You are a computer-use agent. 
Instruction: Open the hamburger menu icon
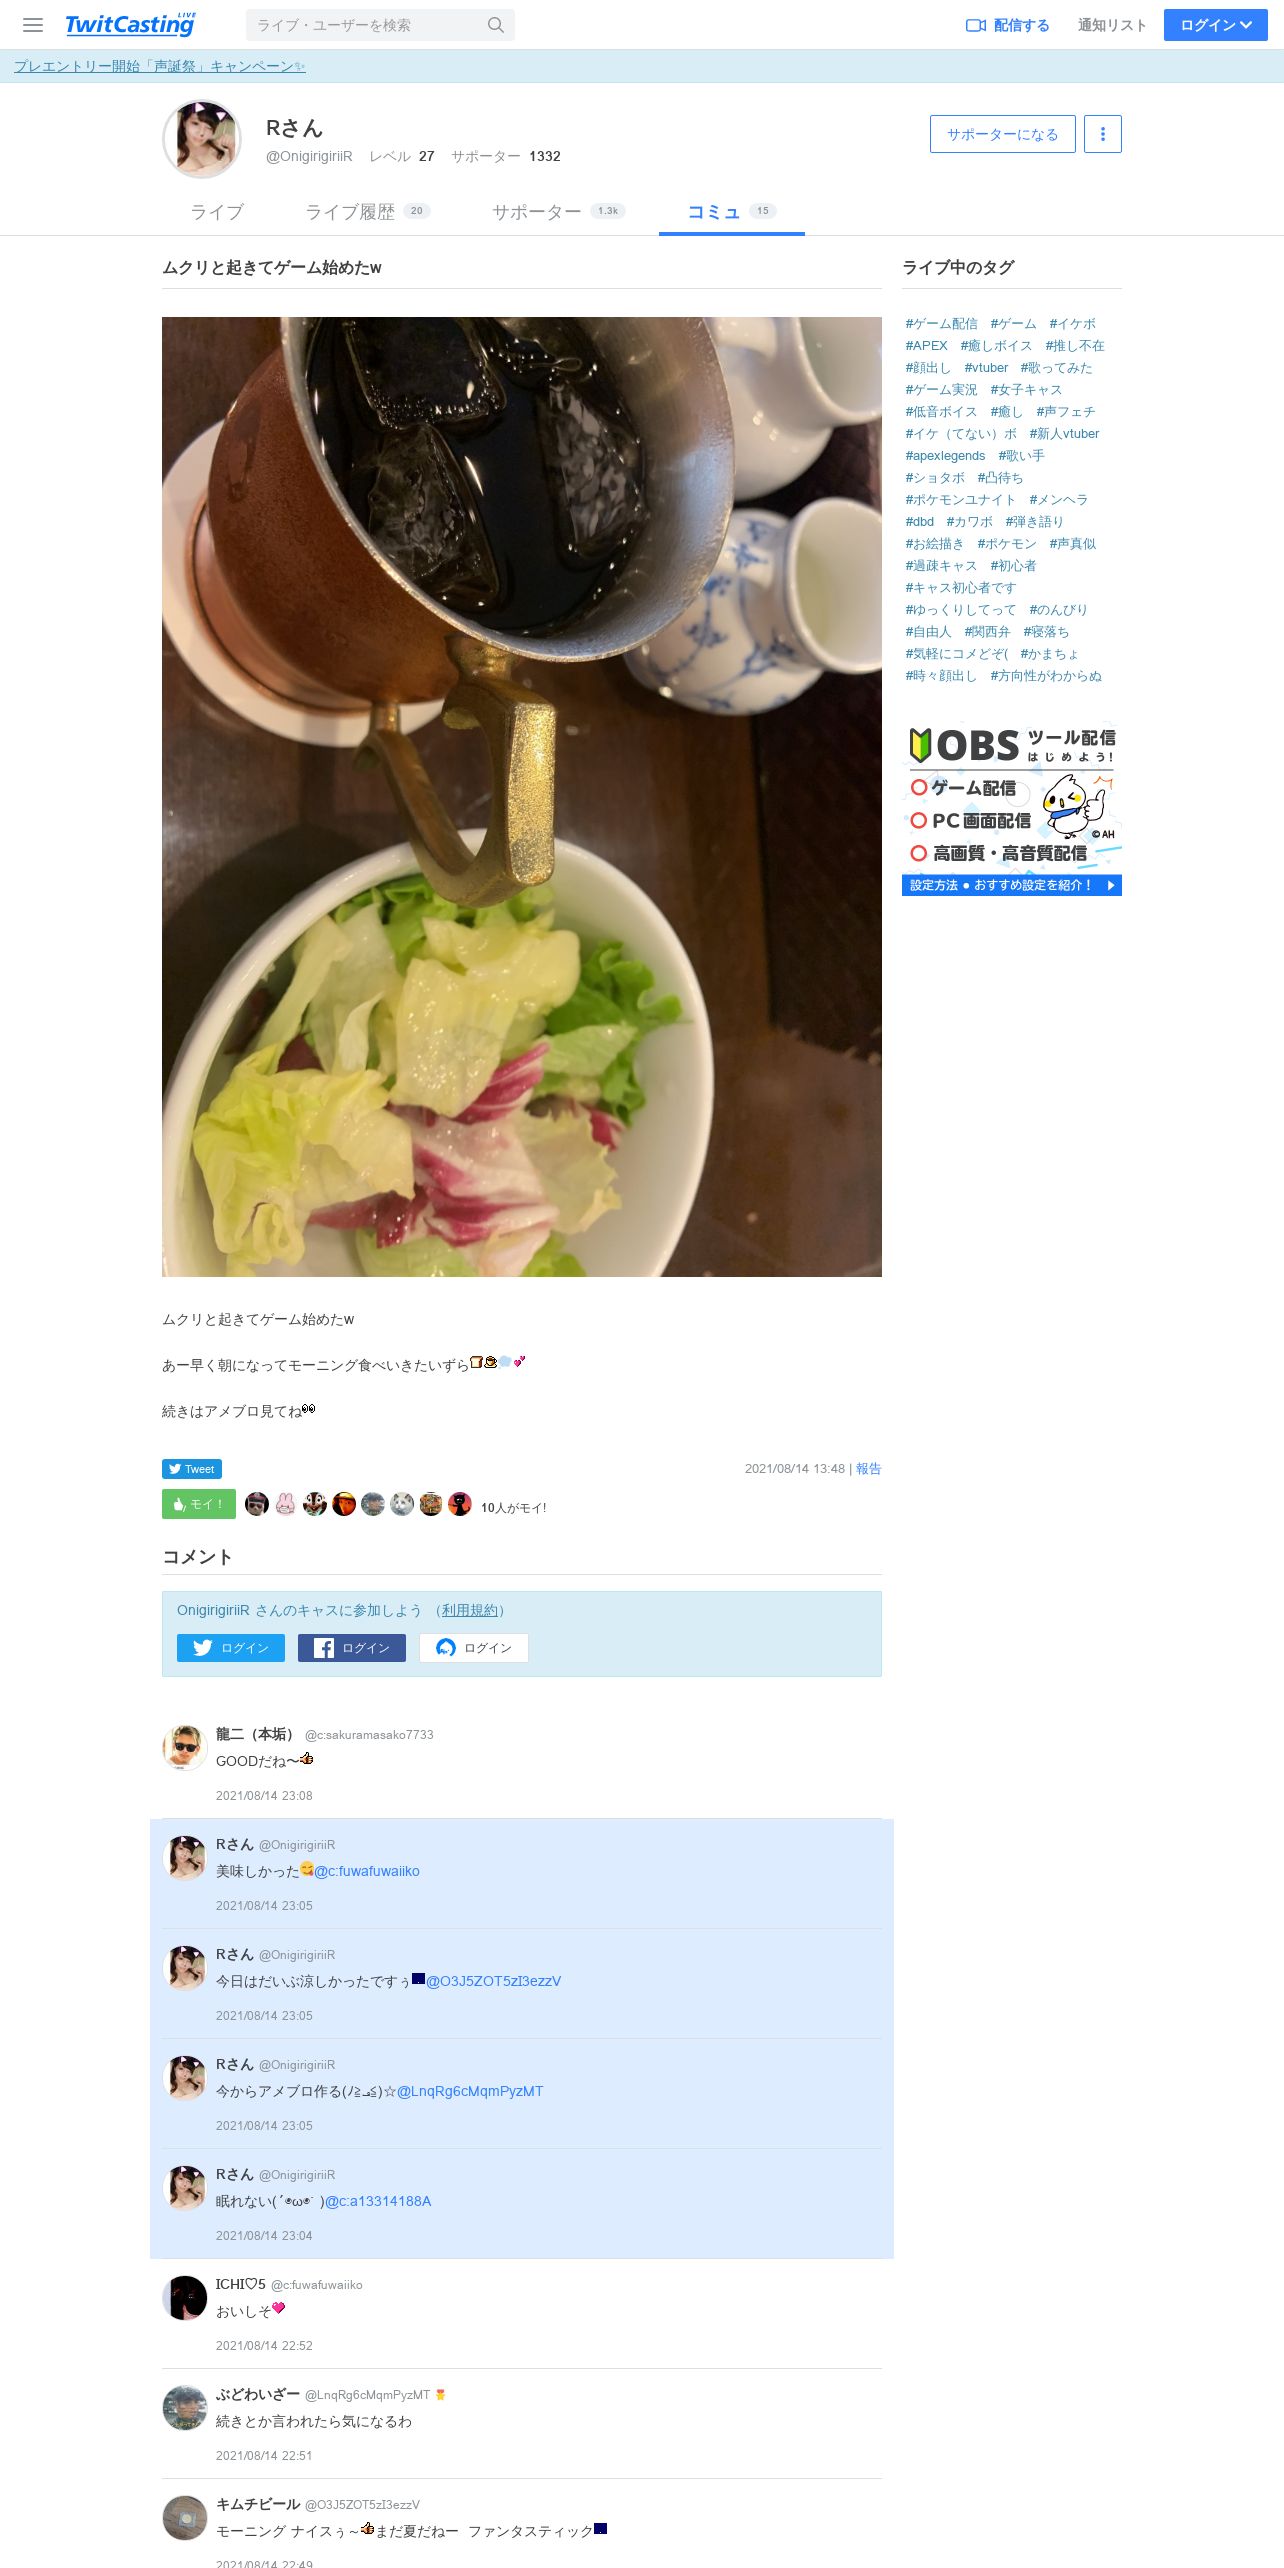(33, 25)
